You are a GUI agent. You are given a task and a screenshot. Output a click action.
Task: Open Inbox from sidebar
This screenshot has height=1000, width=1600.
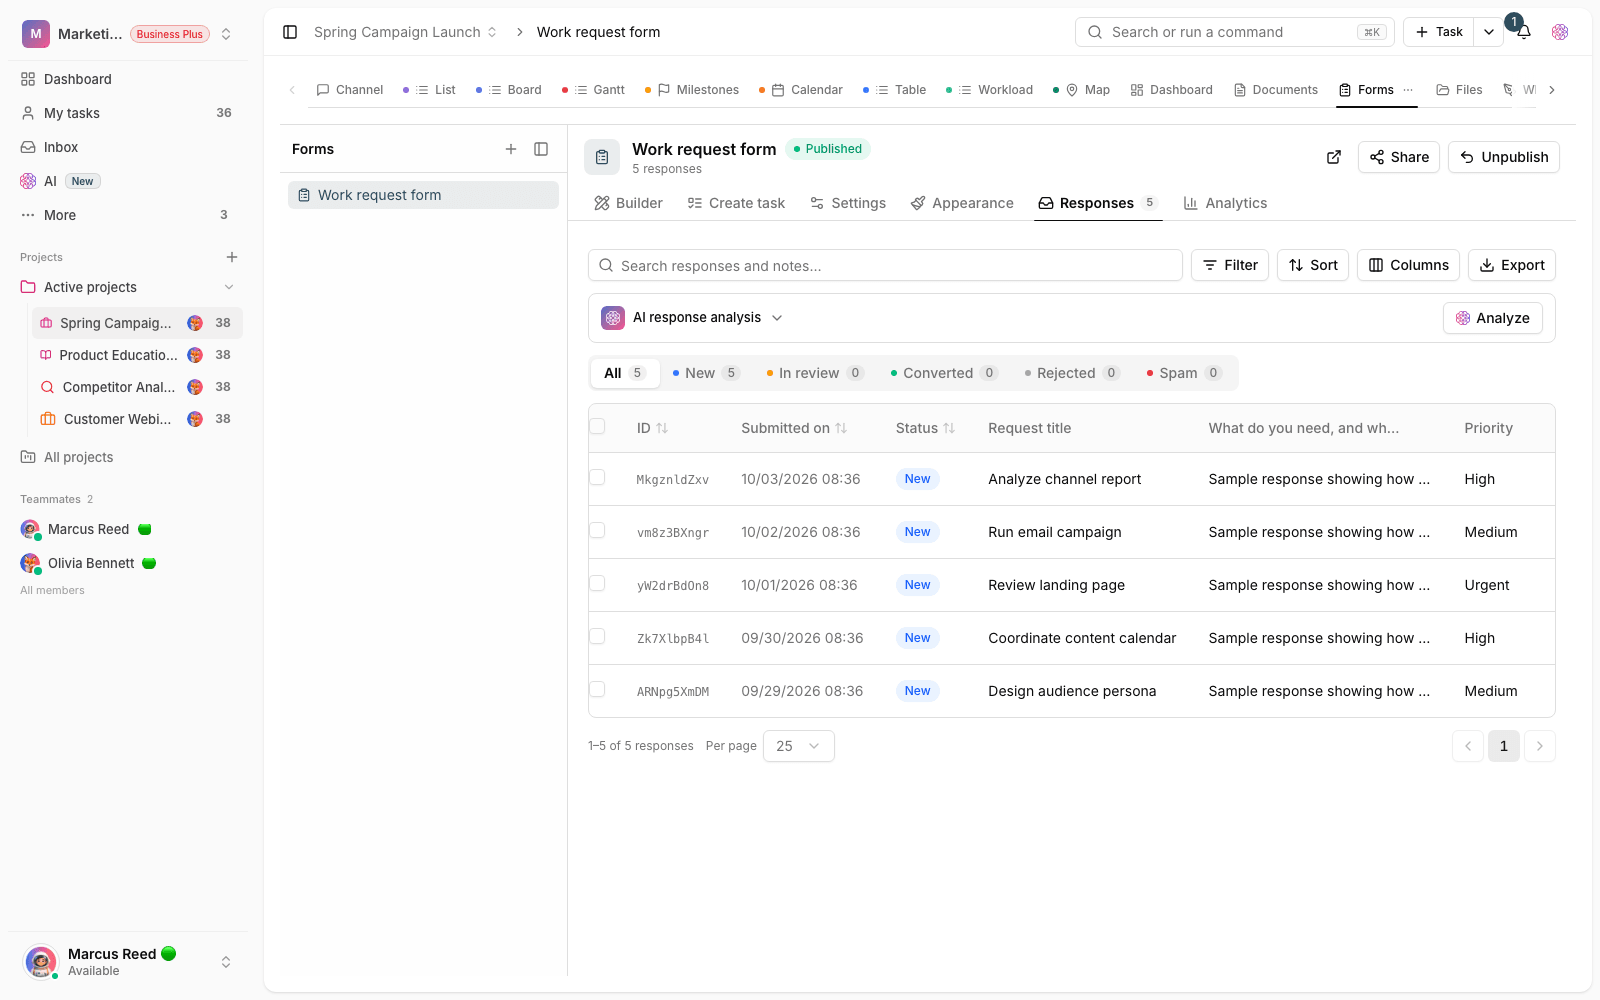[x=126, y=147]
